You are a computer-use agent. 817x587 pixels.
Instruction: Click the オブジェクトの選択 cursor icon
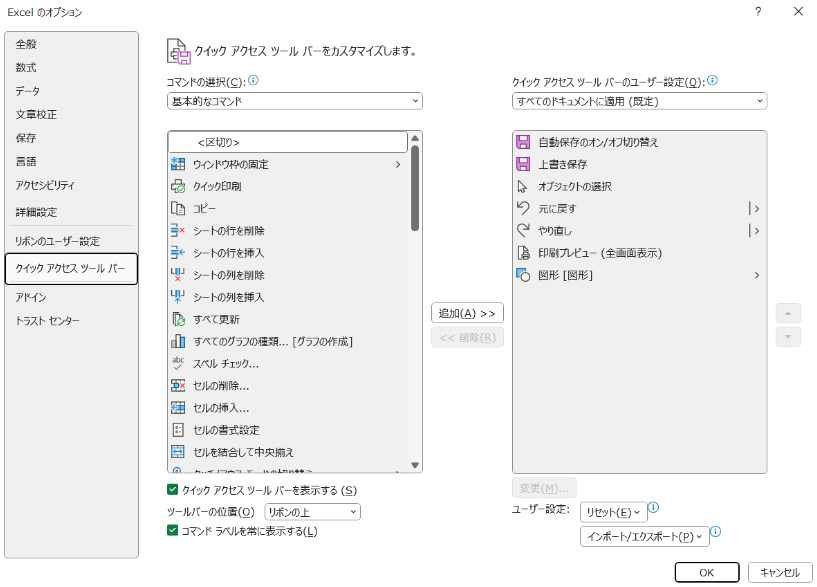(523, 186)
